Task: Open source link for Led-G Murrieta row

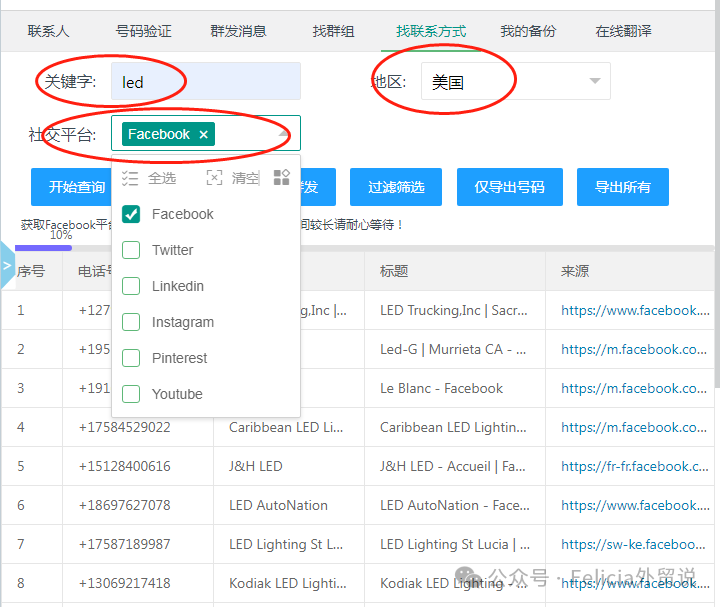Action: (634, 349)
